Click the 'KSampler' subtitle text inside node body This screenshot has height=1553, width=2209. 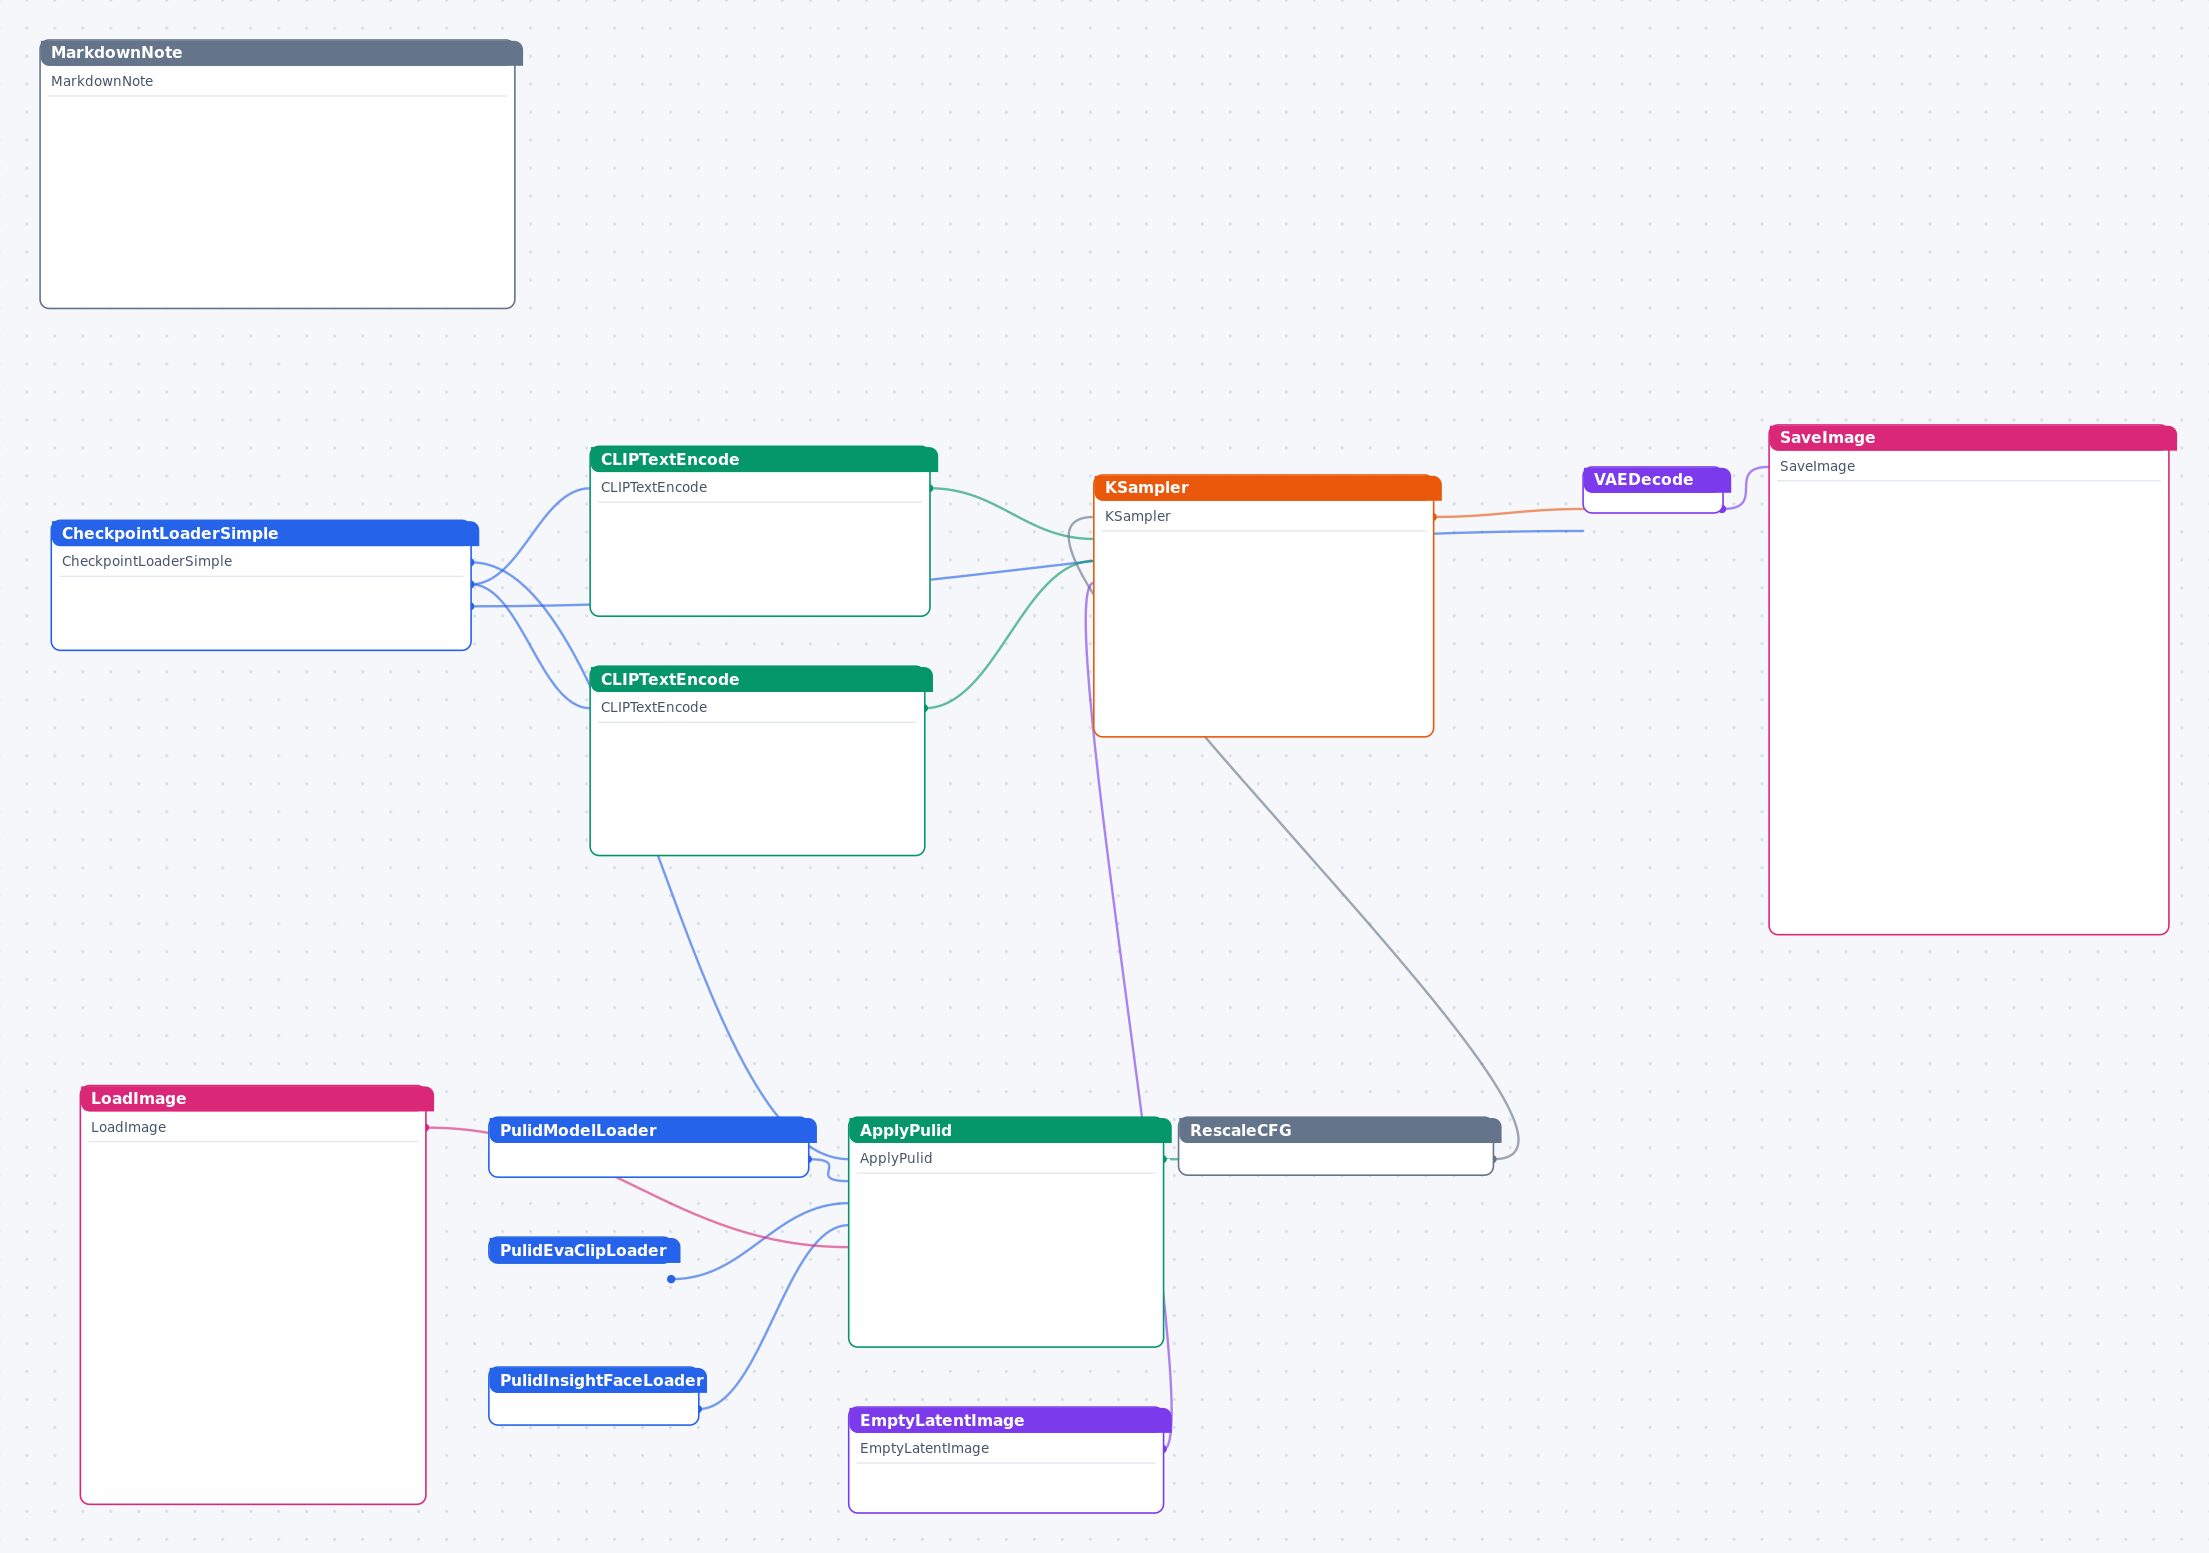click(1138, 516)
